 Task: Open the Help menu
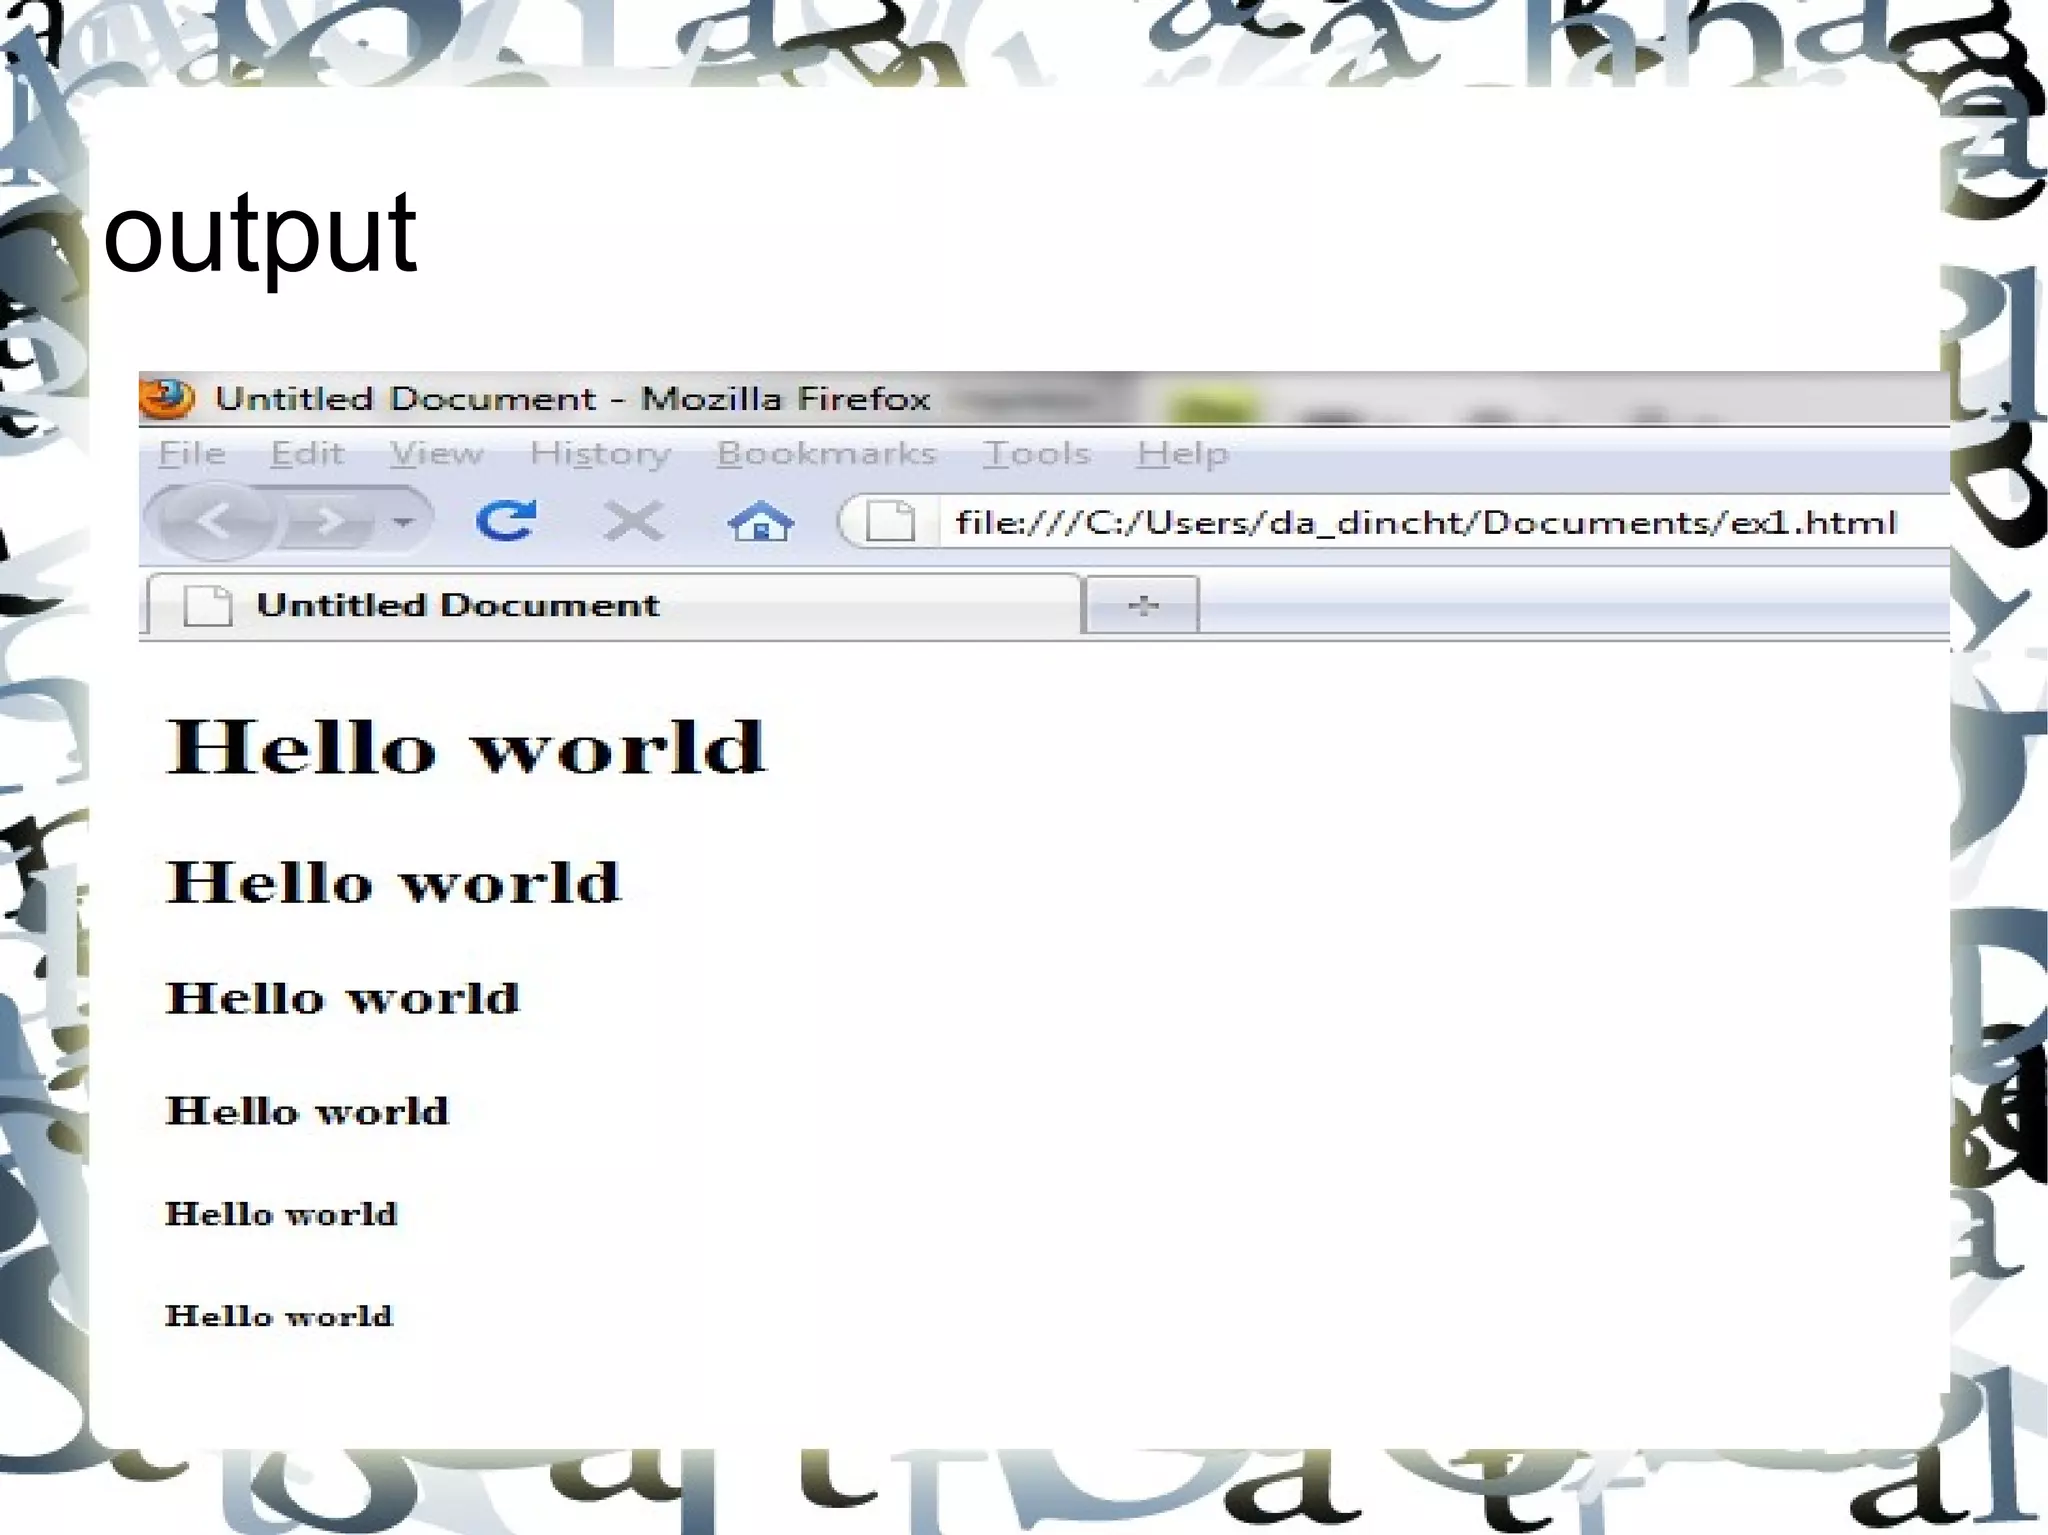pos(1182,454)
